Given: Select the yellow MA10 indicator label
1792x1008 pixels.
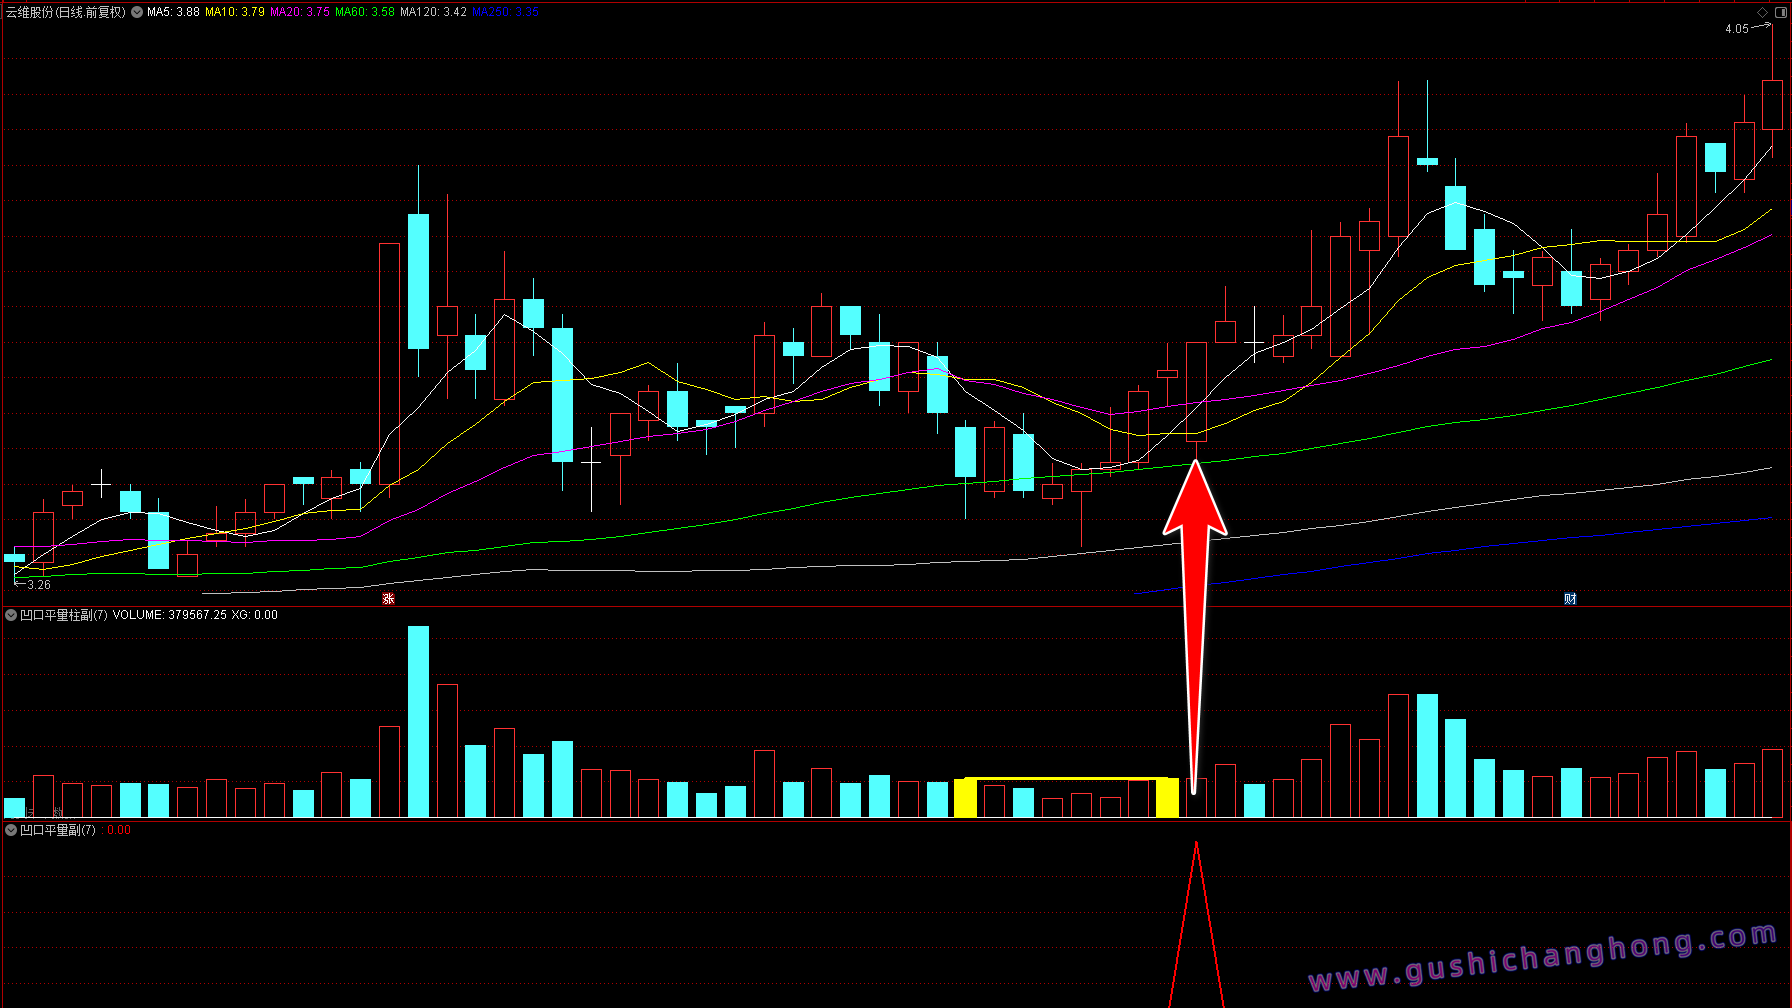Looking at the screenshot, I should pos(235,12).
